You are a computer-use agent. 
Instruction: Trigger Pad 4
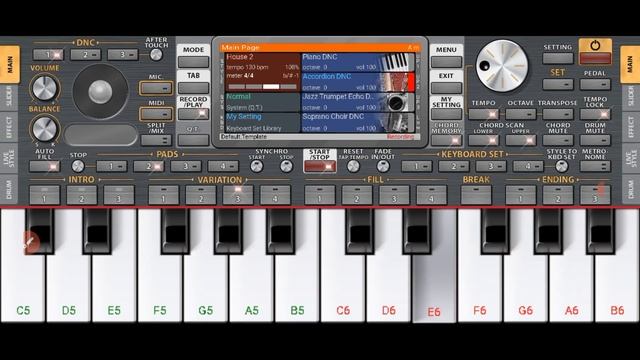(x=223, y=166)
